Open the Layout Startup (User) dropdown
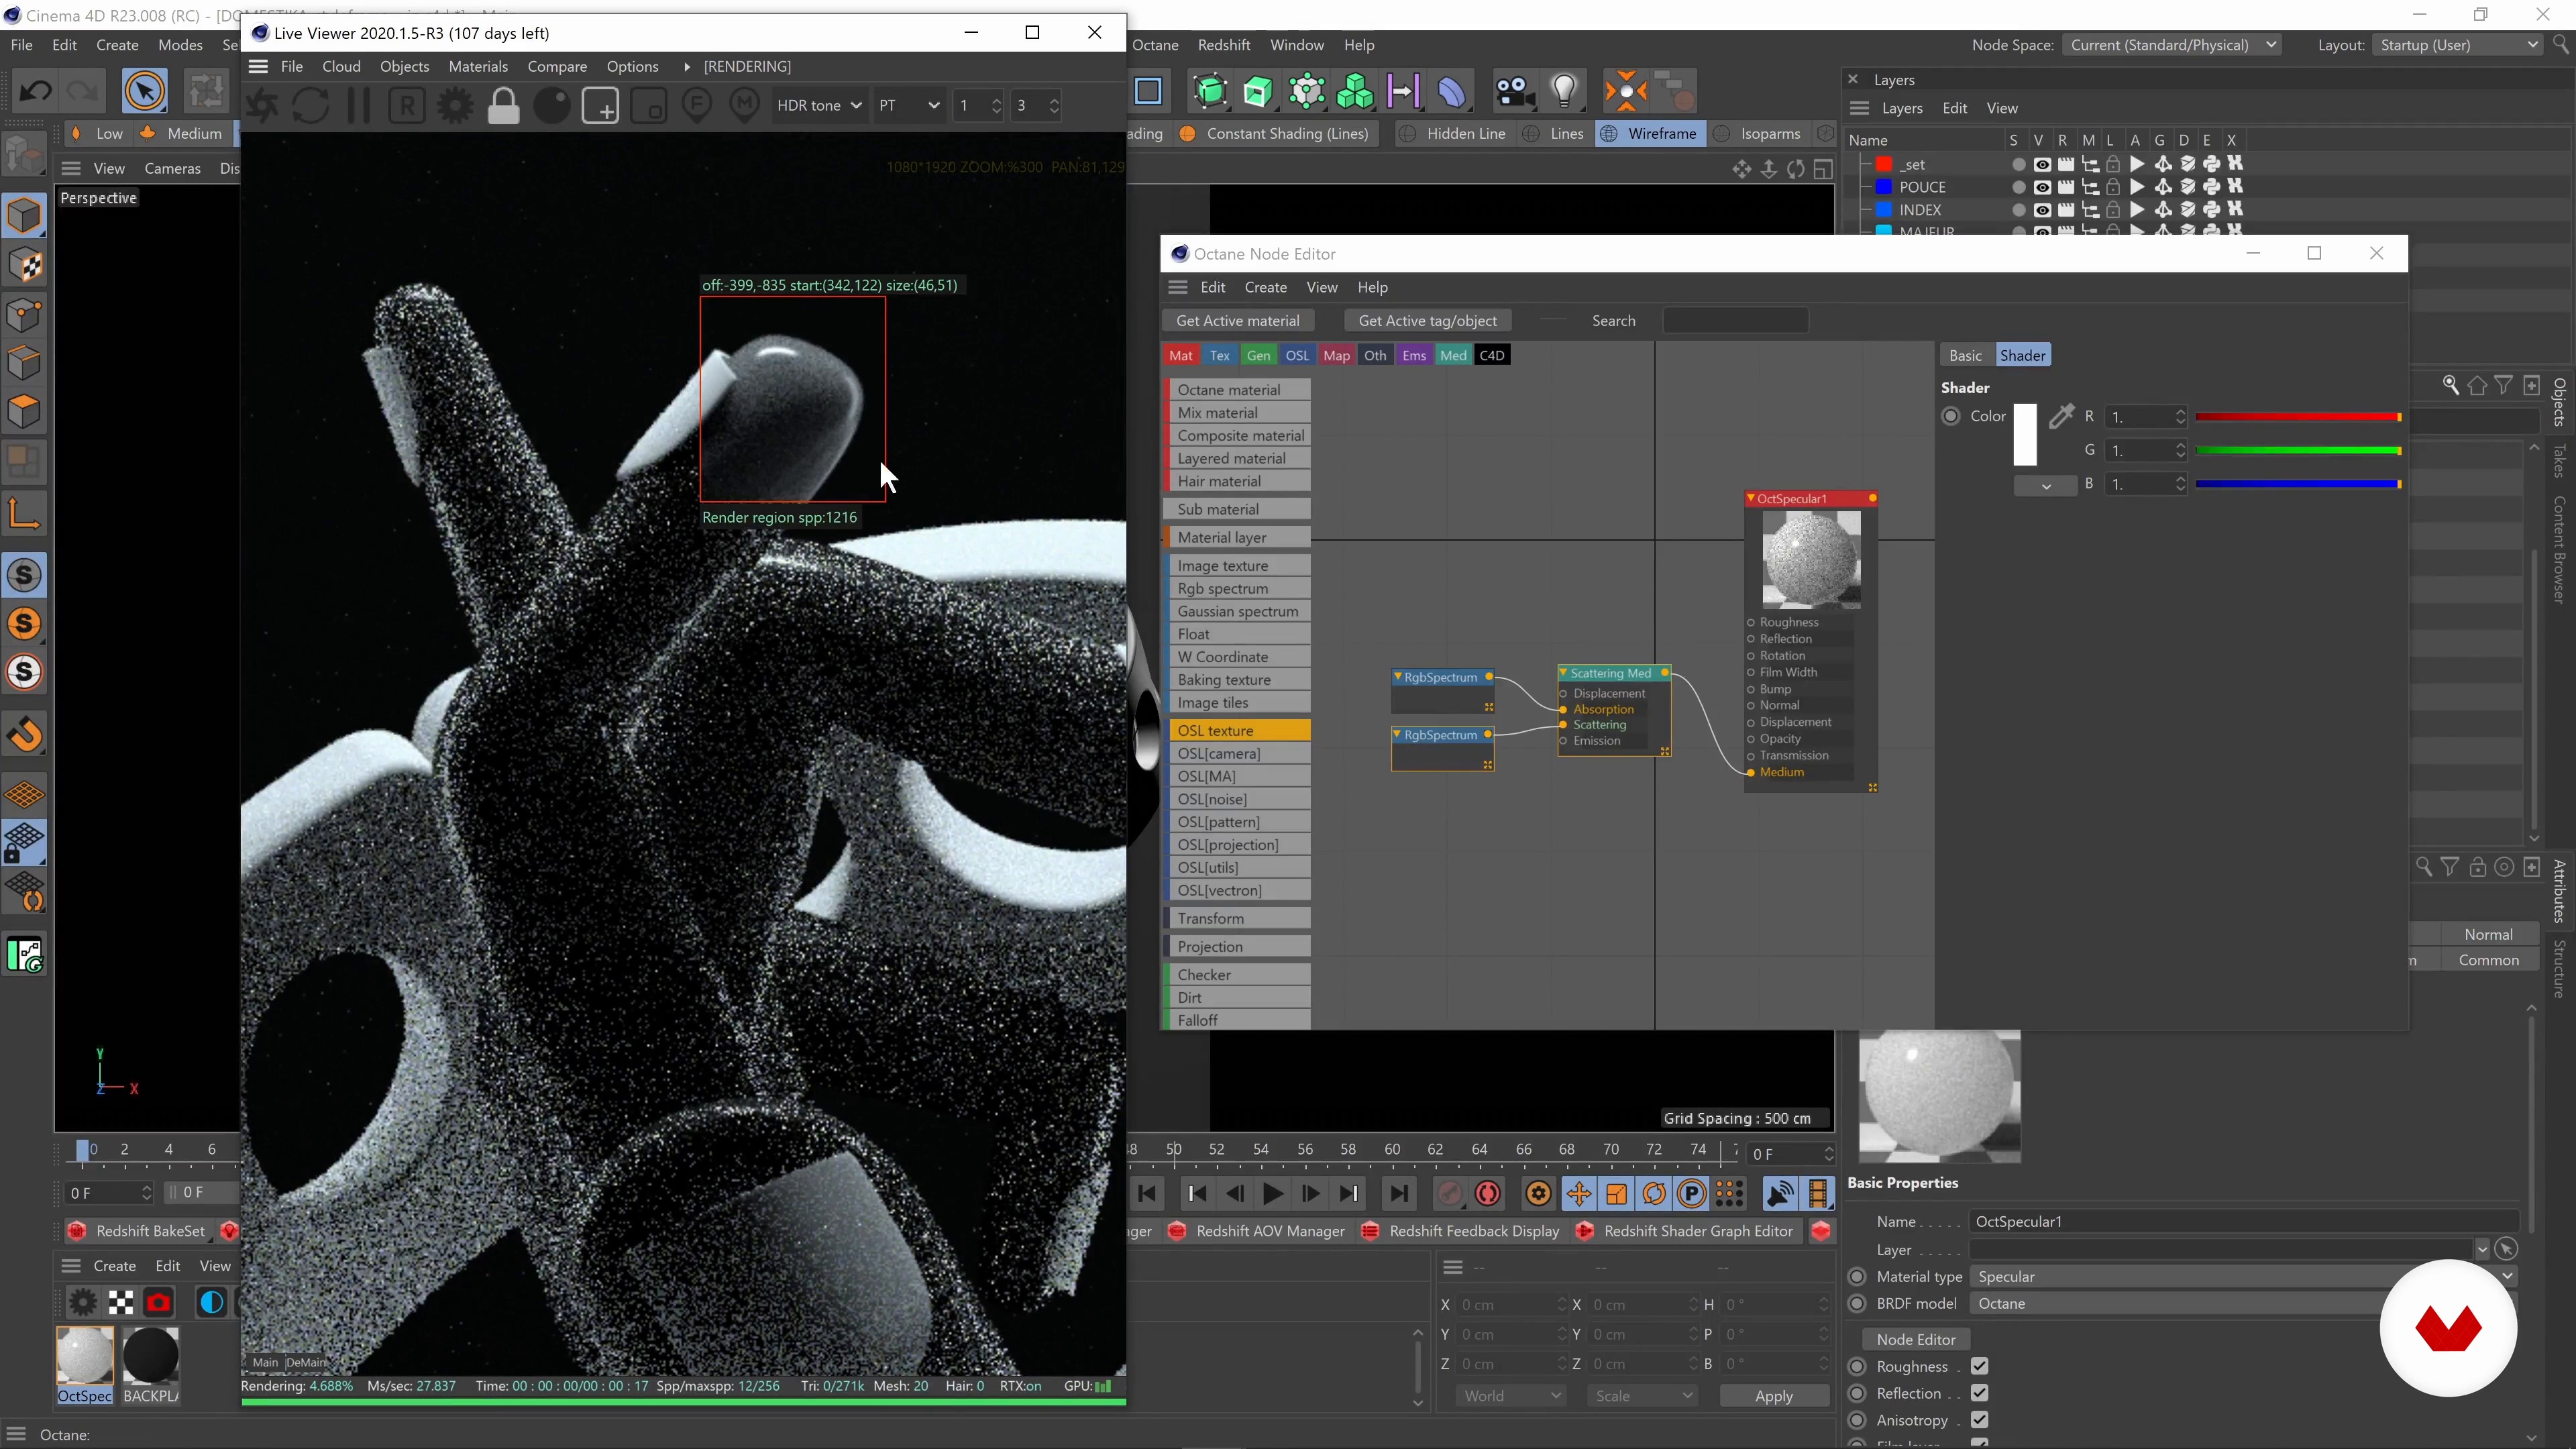2576x1449 pixels. pyautogui.click(x=2458, y=45)
